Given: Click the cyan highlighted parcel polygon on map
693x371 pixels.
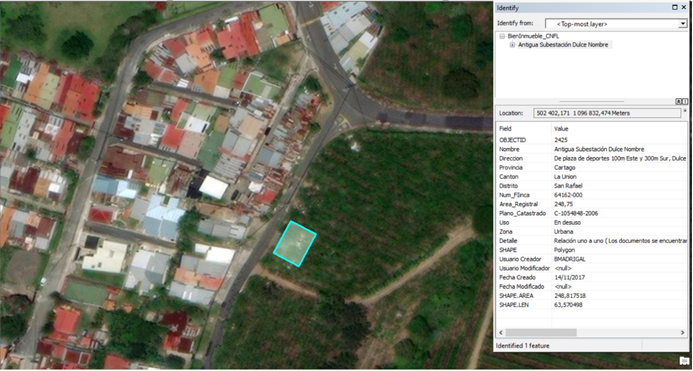Looking at the screenshot, I should point(295,244).
